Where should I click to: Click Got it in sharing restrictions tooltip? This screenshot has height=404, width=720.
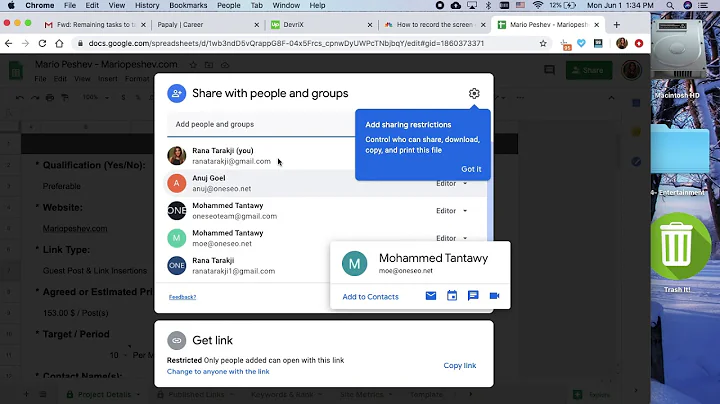tap(471, 169)
